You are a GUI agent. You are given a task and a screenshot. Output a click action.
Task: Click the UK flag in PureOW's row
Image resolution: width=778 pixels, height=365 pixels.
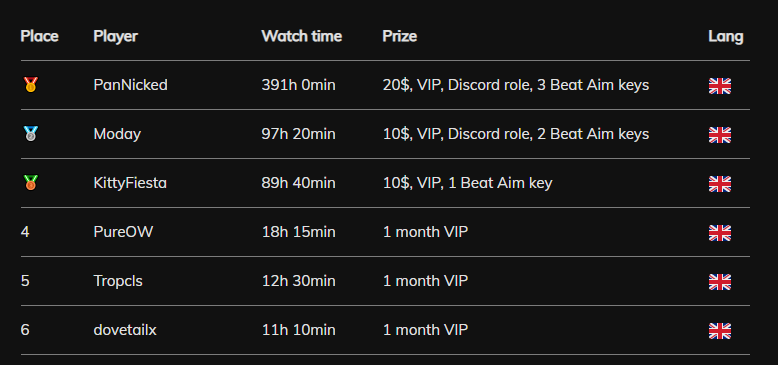[x=719, y=233]
